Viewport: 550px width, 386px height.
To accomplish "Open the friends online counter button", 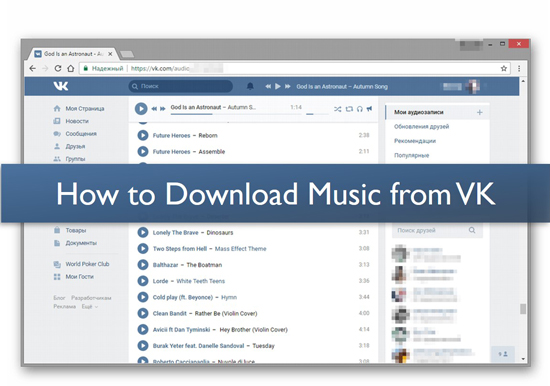I will point(503,354).
